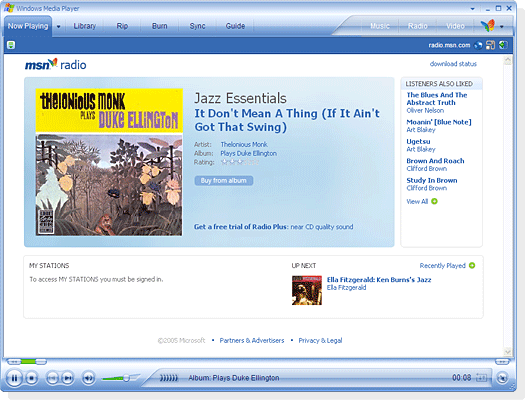Click the globe icon next to radio.msn.com
This screenshot has height=400, width=525.
pos(478,45)
